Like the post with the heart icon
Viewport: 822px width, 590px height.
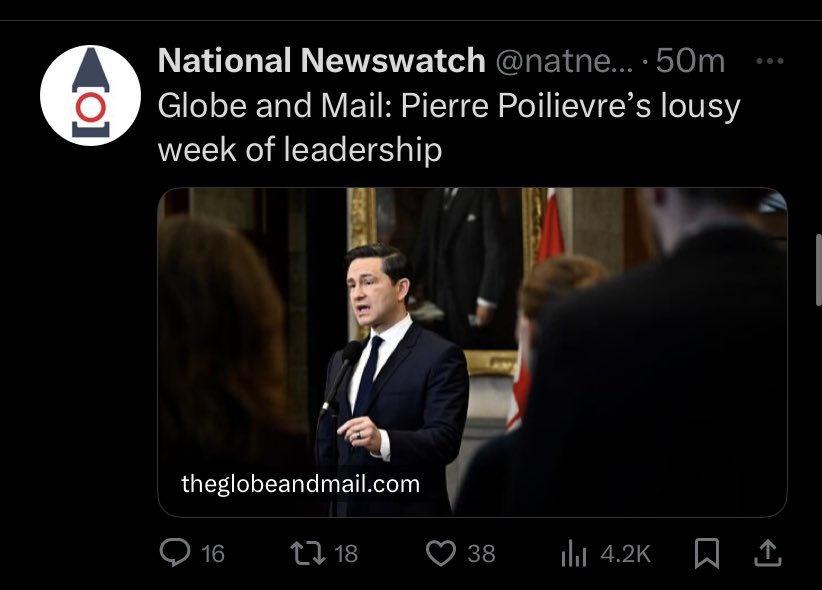click(x=440, y=552)
